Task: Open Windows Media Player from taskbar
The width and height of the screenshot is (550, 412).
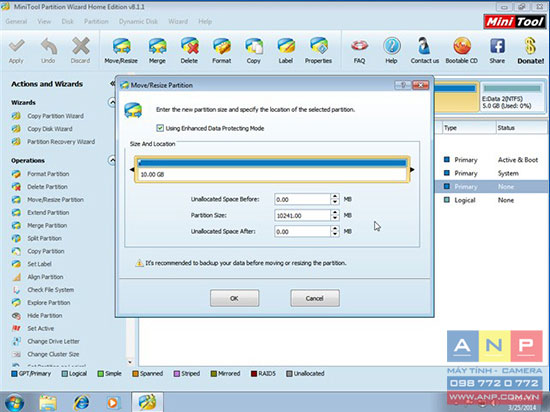Action: coord(112,403)
